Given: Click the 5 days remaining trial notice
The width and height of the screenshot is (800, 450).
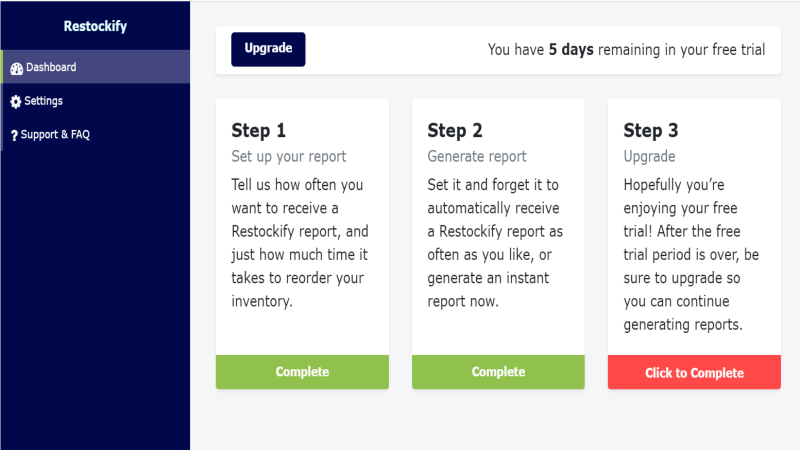Looking at the screenshot, I should (x=626, y=49).
